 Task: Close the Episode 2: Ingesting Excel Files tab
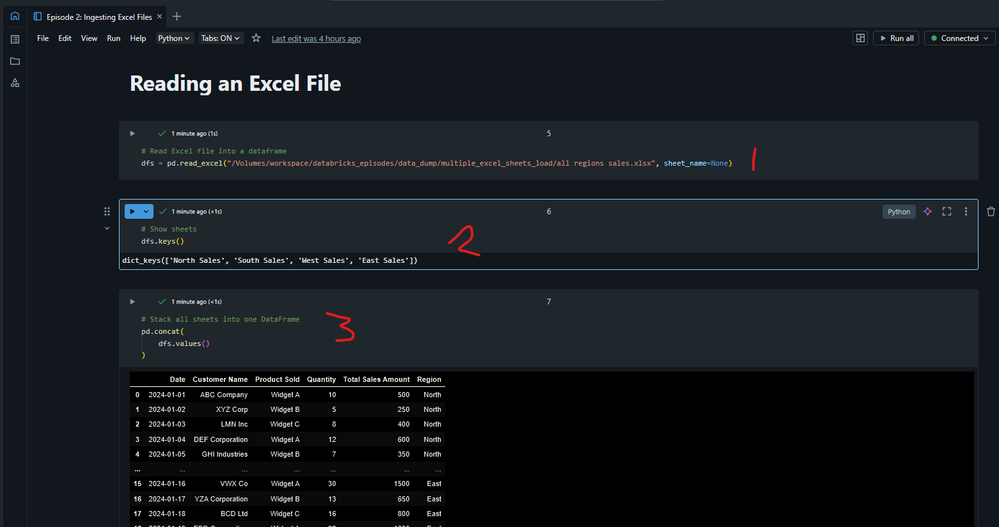click(x=159, y=16)
